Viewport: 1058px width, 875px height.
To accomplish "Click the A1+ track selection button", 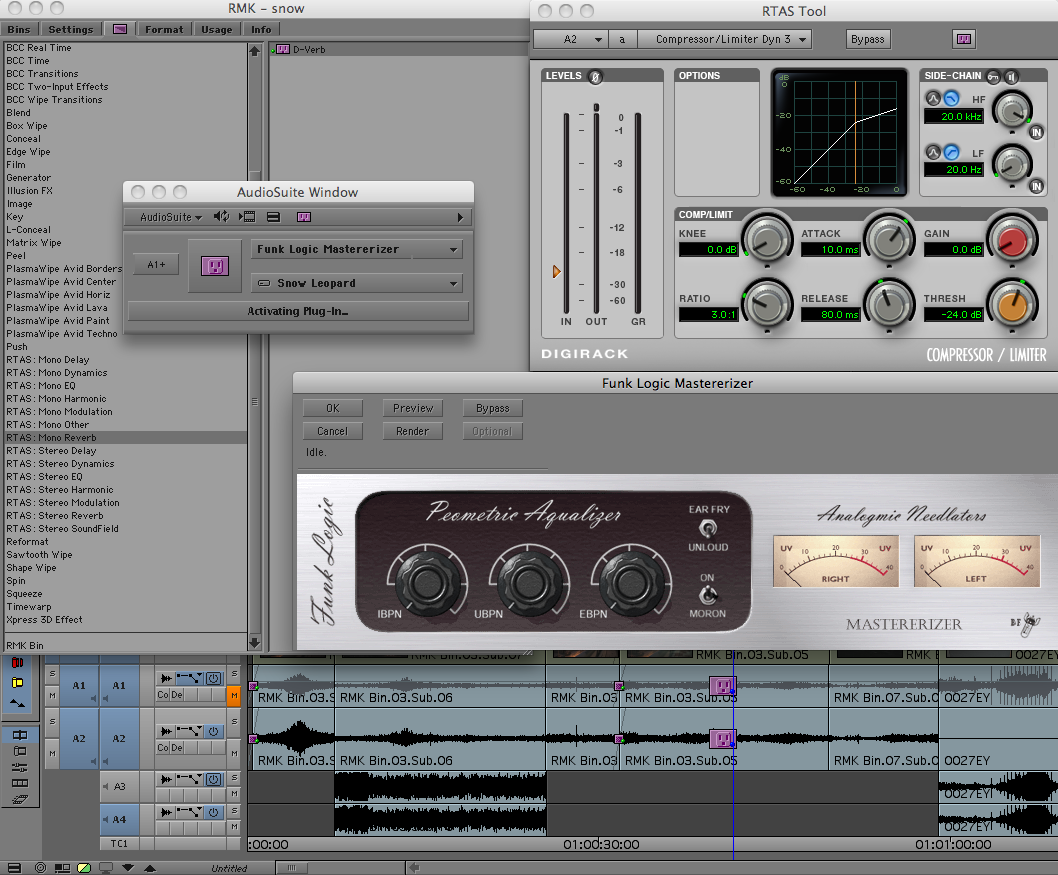I will coord(157,264).
